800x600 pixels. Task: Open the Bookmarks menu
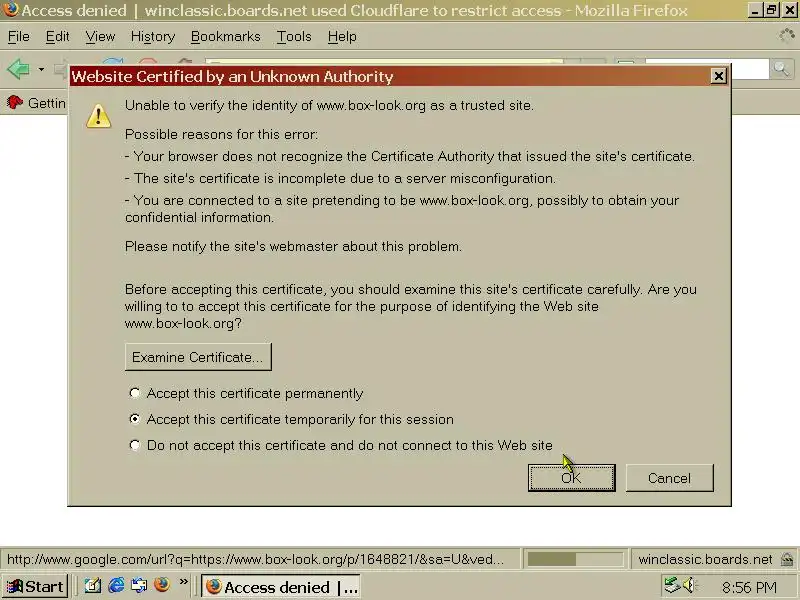click(226, 37)
